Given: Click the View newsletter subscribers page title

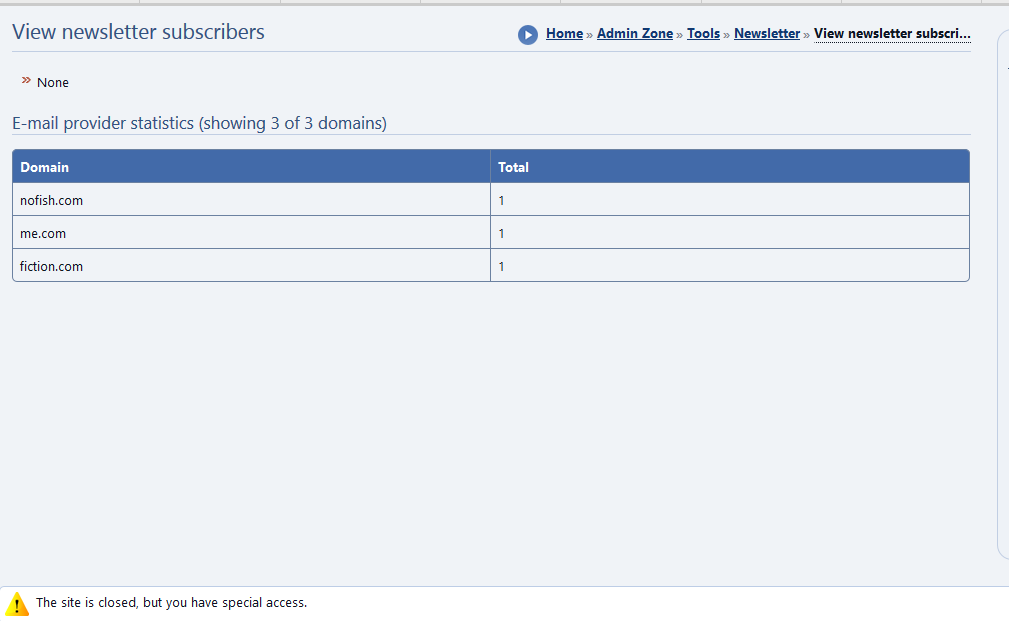Looking at the screenshot, I should pyautogui.click(x=138, y=32).
